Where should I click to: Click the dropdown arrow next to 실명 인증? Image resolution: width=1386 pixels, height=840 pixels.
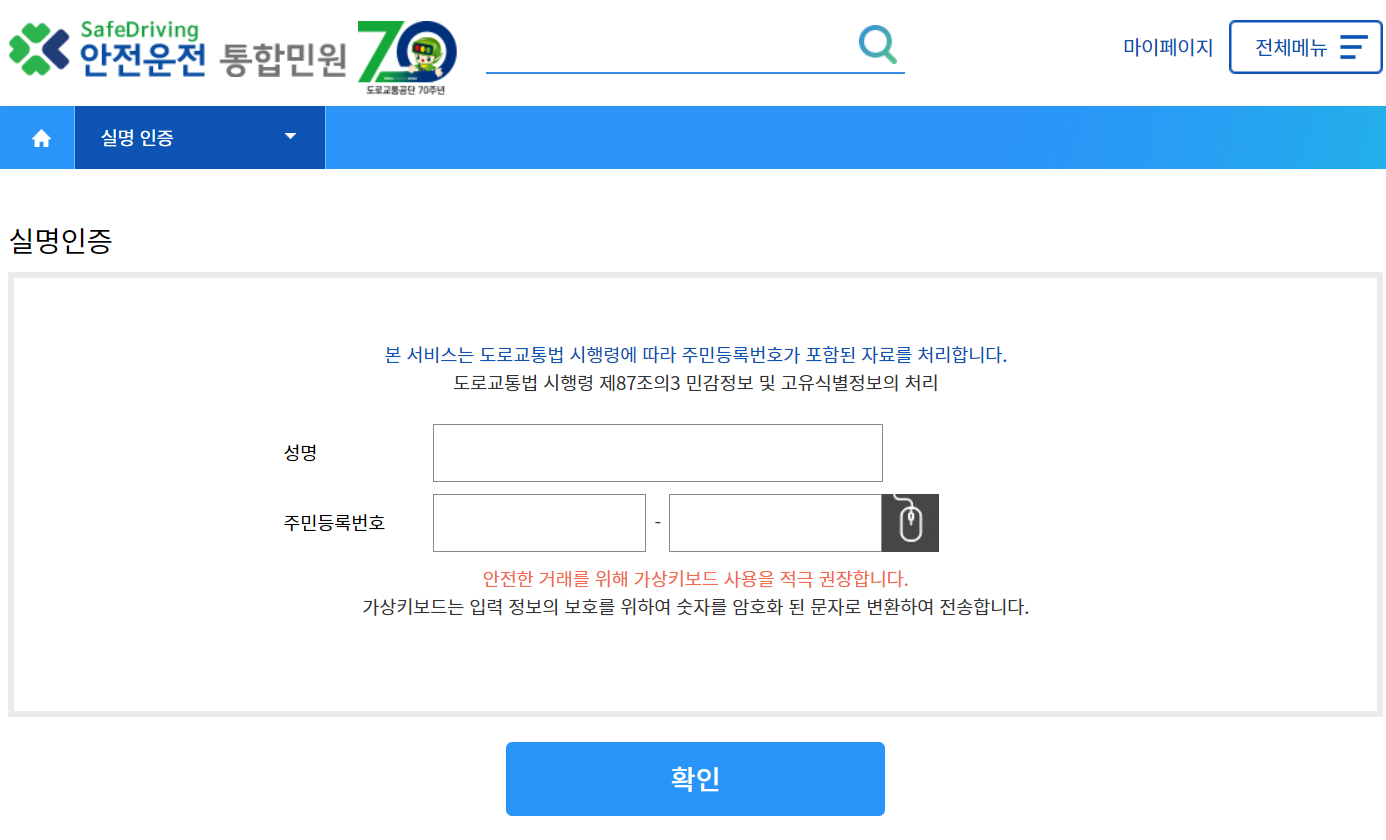click(x=290, y=137)
